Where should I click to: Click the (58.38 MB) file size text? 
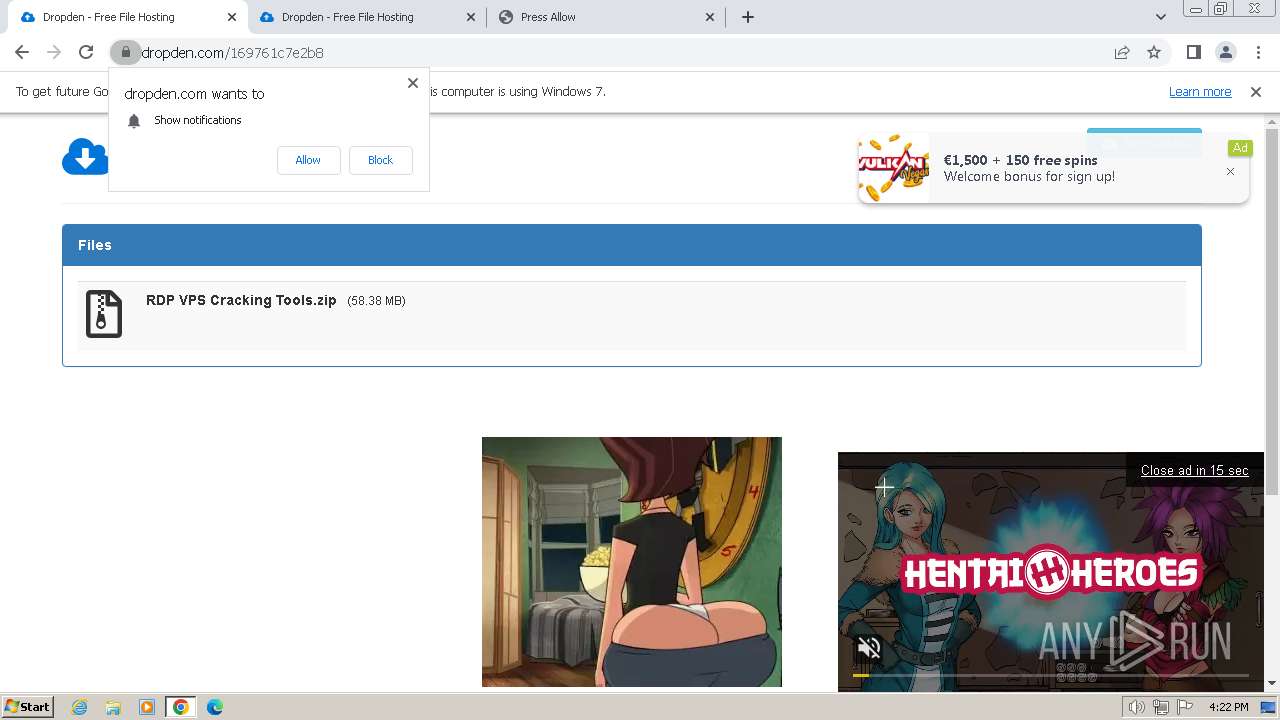point(376,301)
